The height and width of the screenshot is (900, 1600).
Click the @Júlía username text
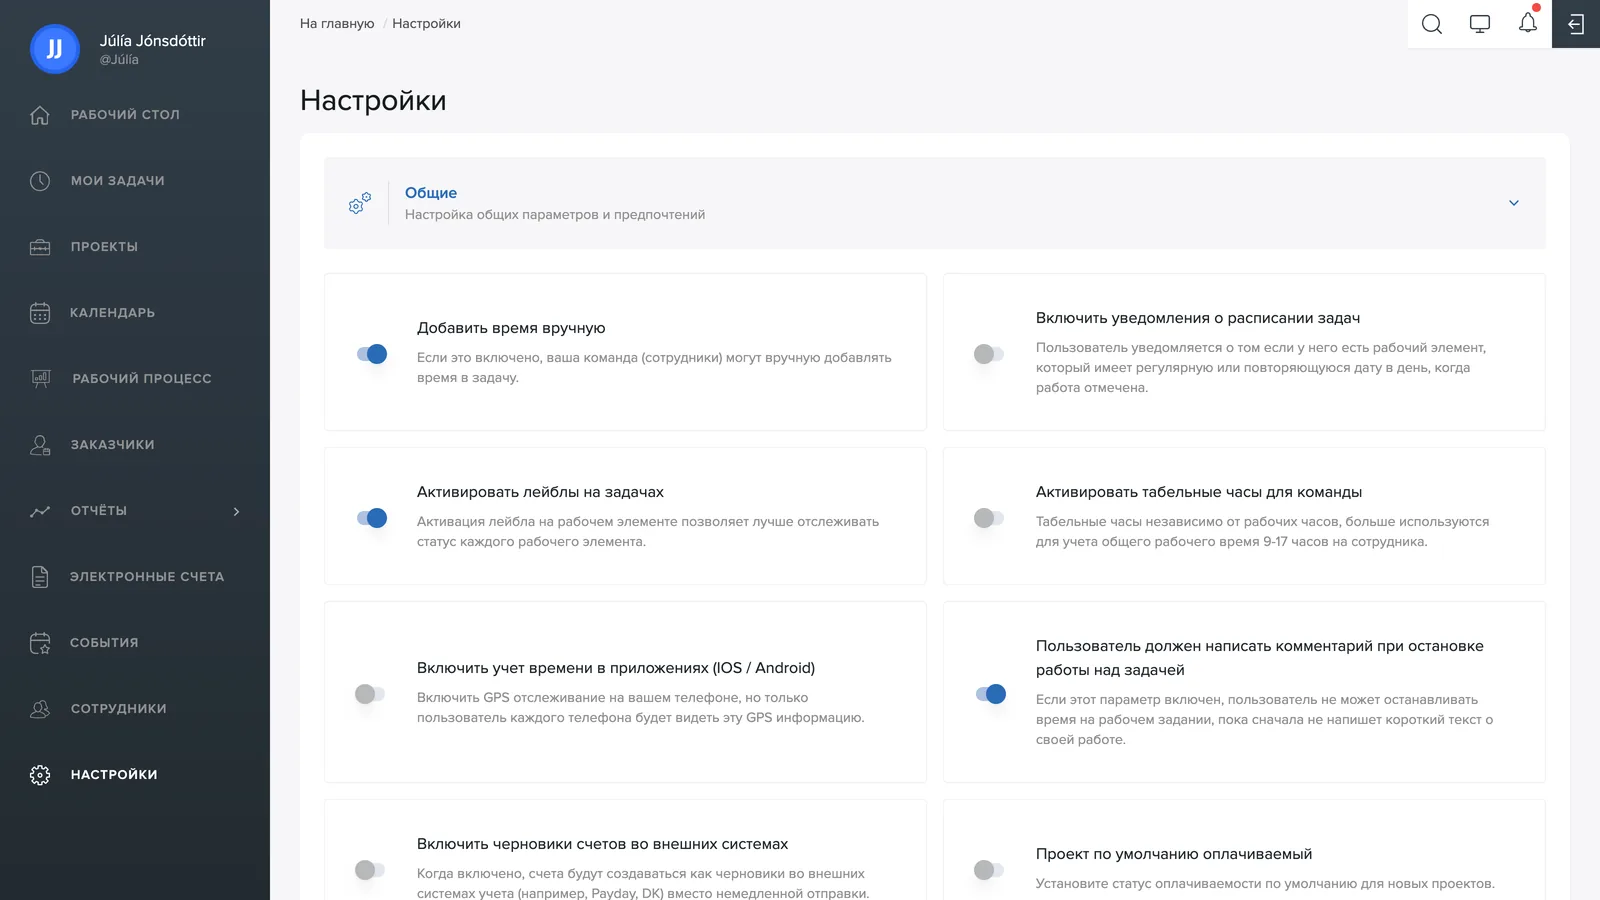[119, 60]
